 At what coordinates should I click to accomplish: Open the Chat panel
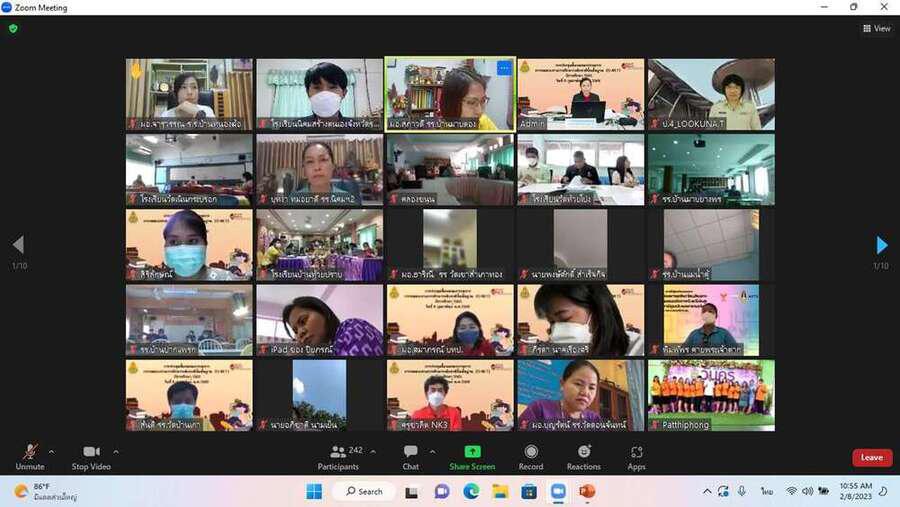pos(410,455)
